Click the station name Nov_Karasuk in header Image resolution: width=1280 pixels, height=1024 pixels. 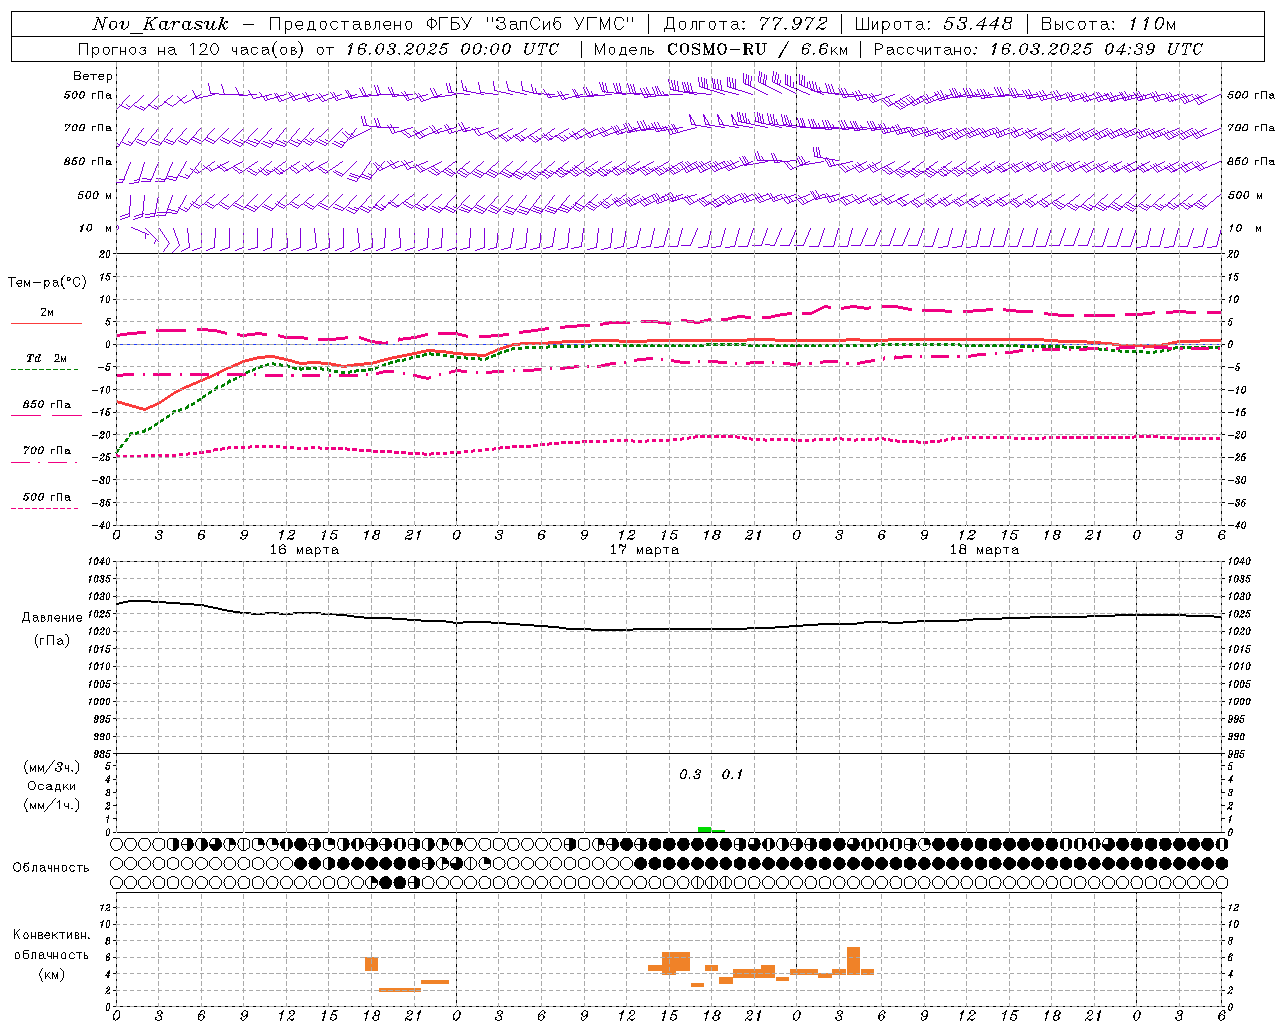[160, 24]
